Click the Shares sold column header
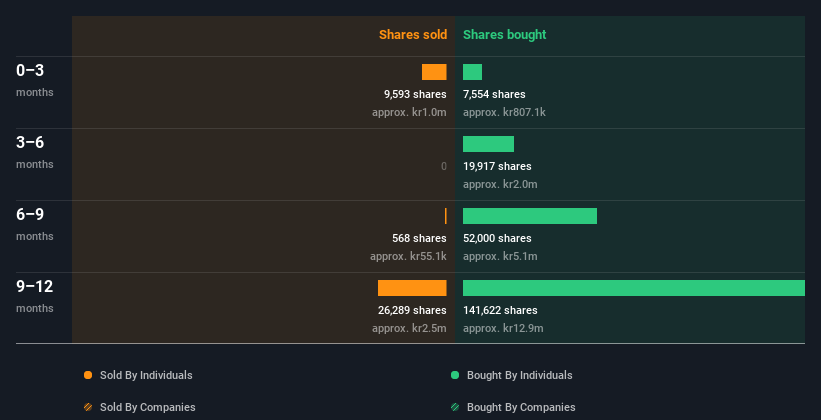Image resolution: width=821 pixels, height=420 pixels. coord(413,35)
